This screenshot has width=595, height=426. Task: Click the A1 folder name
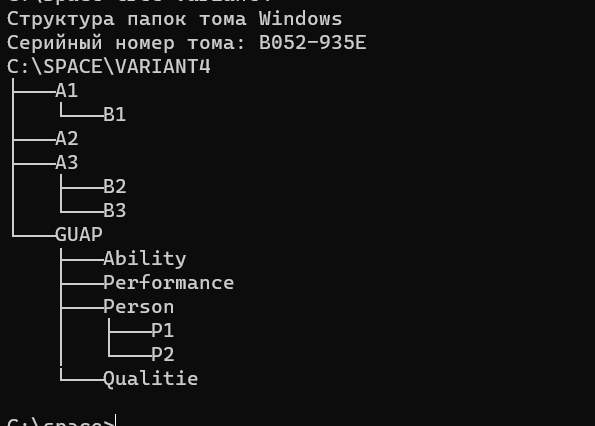(67, 91)
